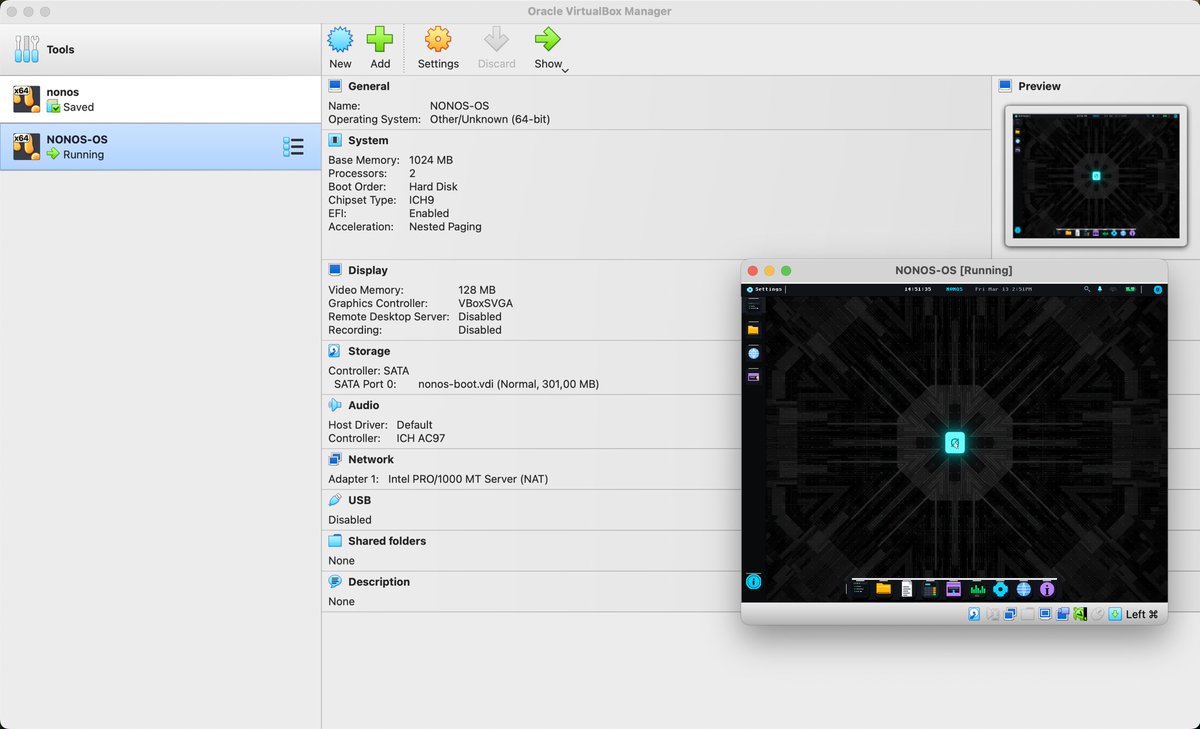This screenshot has height=729, width=1200.
Task: Open the globe browser icon in guest sidebar
Action: (x=753, y=353)
